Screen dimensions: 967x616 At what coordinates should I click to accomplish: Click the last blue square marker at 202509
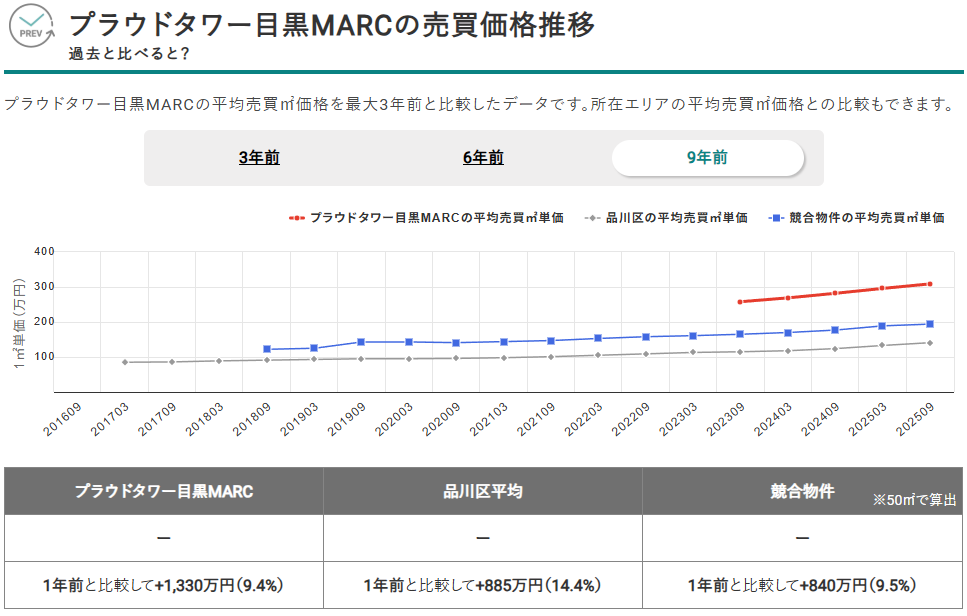point(930,324)
